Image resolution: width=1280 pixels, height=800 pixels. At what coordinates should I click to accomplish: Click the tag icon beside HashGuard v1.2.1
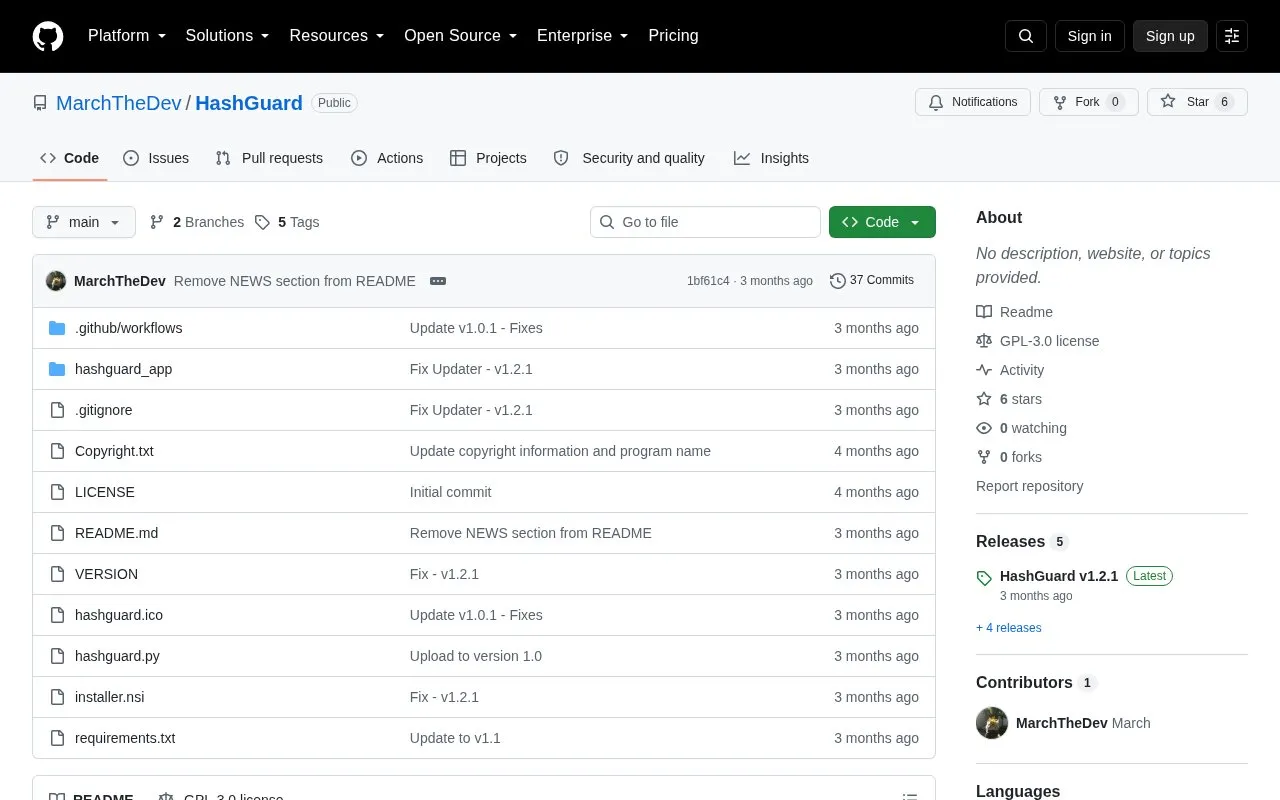coord(984,578)
